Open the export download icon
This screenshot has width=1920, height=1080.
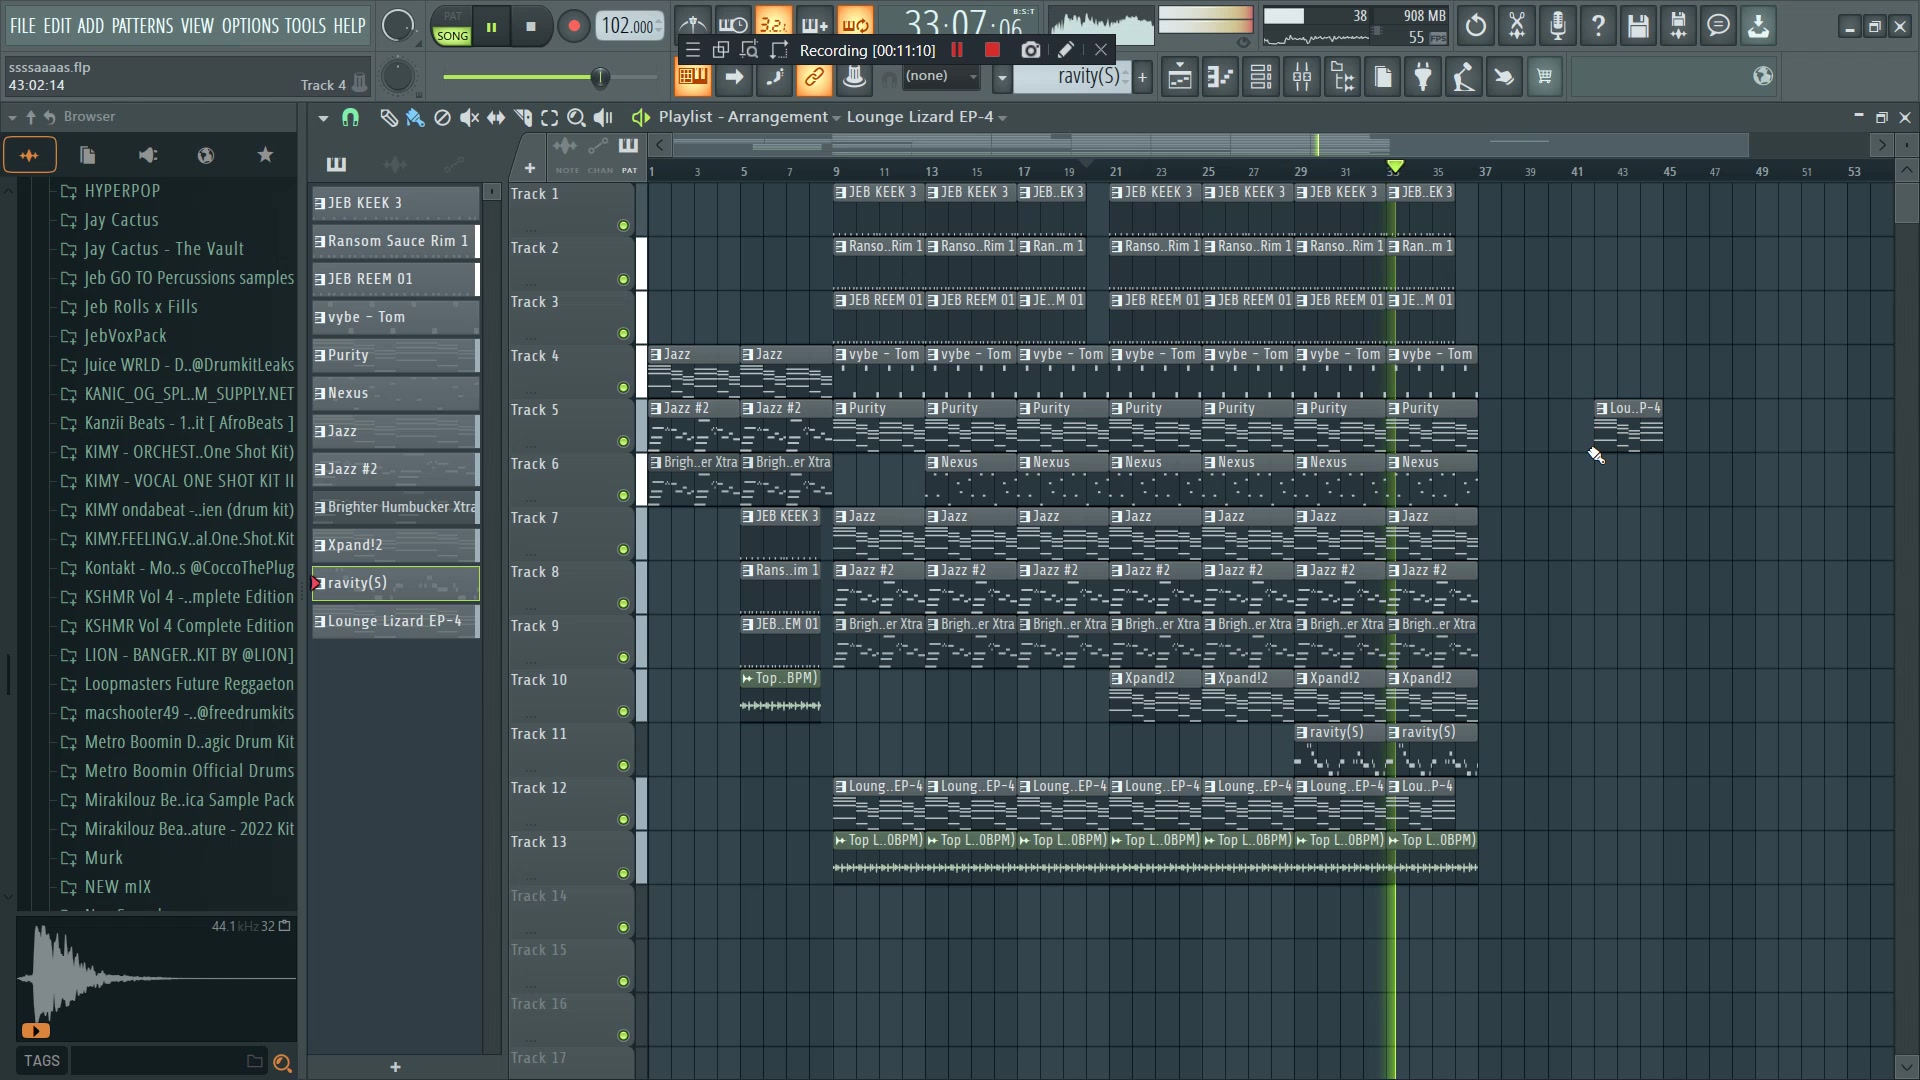pos(1758,25)
